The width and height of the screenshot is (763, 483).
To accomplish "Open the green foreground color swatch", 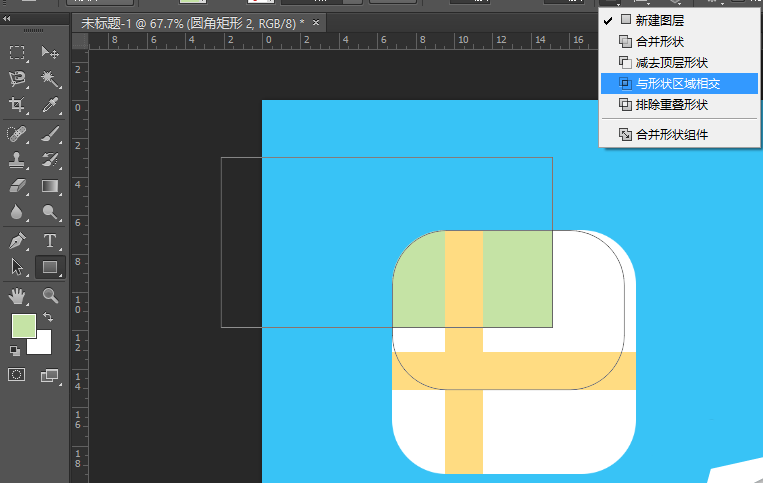I will pyautogui.click(x=22, y=325).
